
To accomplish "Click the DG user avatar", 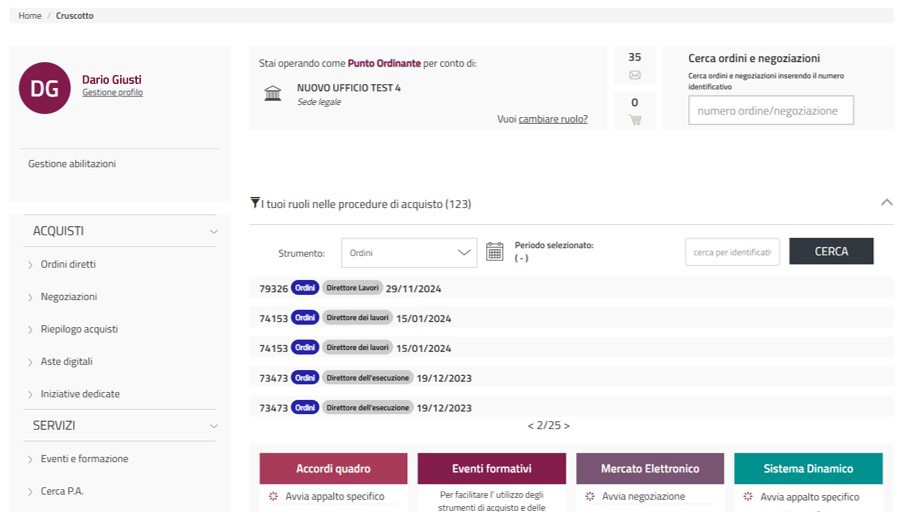I will coord(44,88).
